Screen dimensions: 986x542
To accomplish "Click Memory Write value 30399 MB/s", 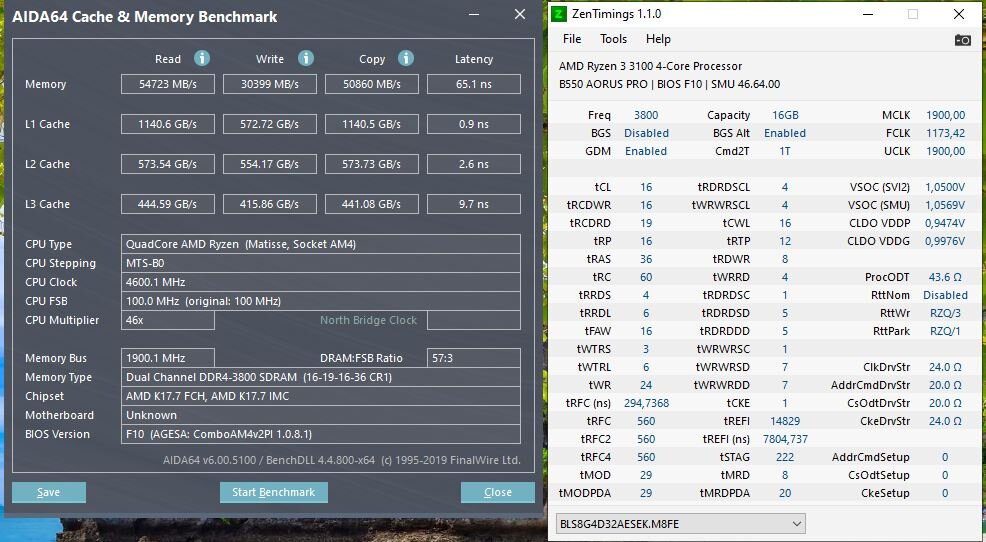I will pyautogui.click(x=270, y=84).
